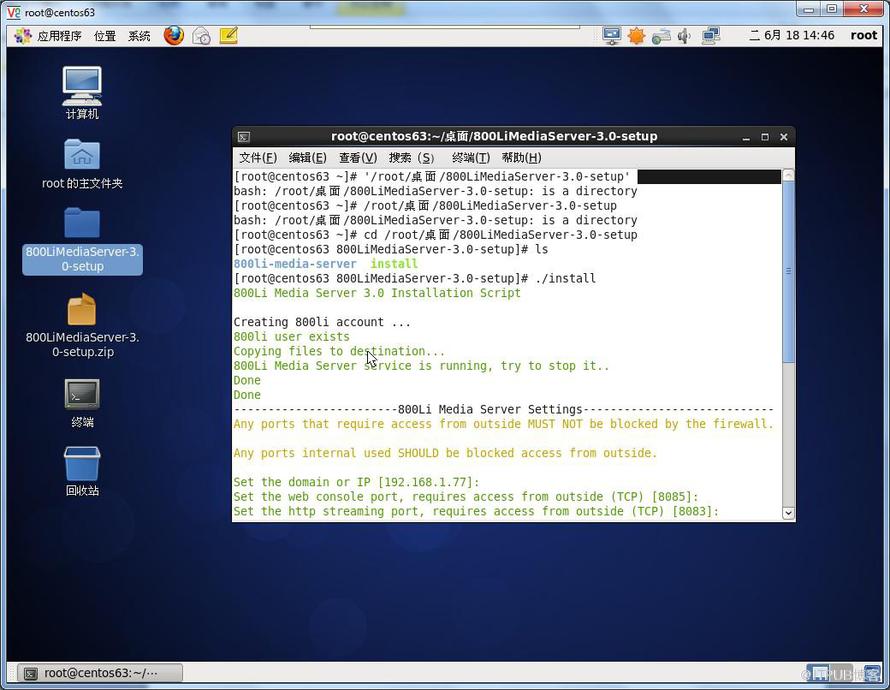Click the network connection tray icon
Screen dimensions: 890x690
(x=710, y=36)
